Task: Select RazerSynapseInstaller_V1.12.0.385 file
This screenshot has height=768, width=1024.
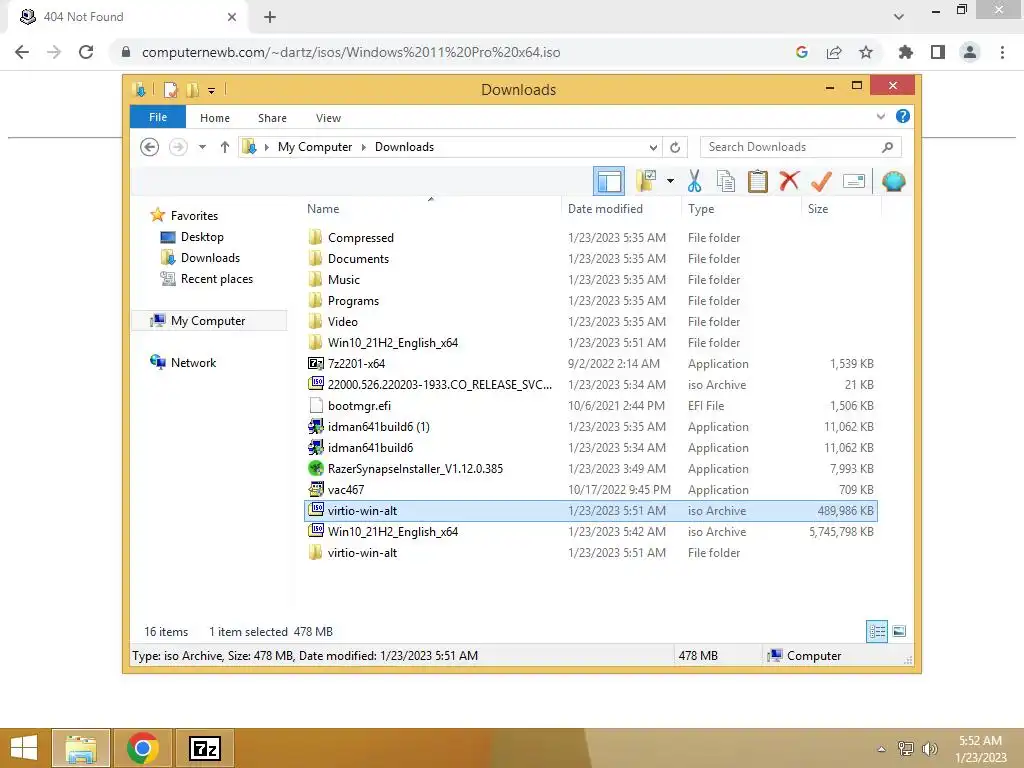Action: click(590, 468)
